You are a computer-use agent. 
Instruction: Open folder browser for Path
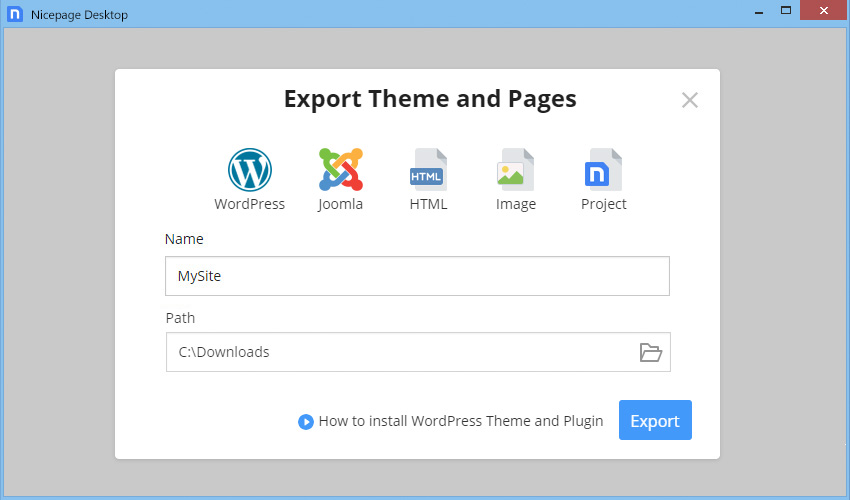pos(651,352)
